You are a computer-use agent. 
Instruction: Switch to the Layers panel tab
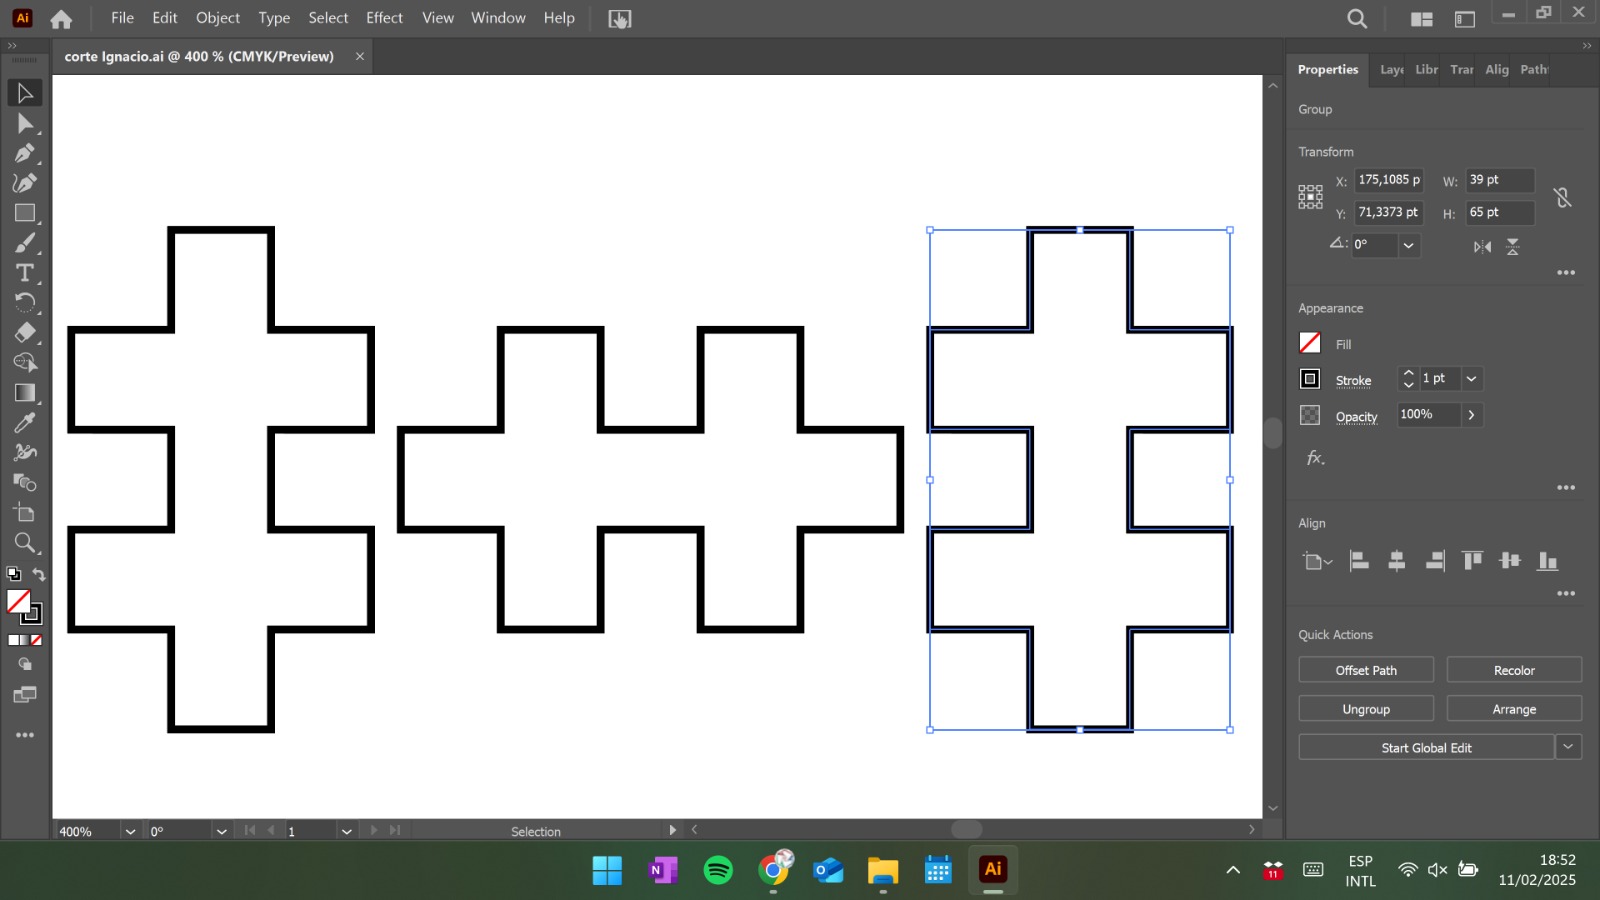click(1391, 70)
